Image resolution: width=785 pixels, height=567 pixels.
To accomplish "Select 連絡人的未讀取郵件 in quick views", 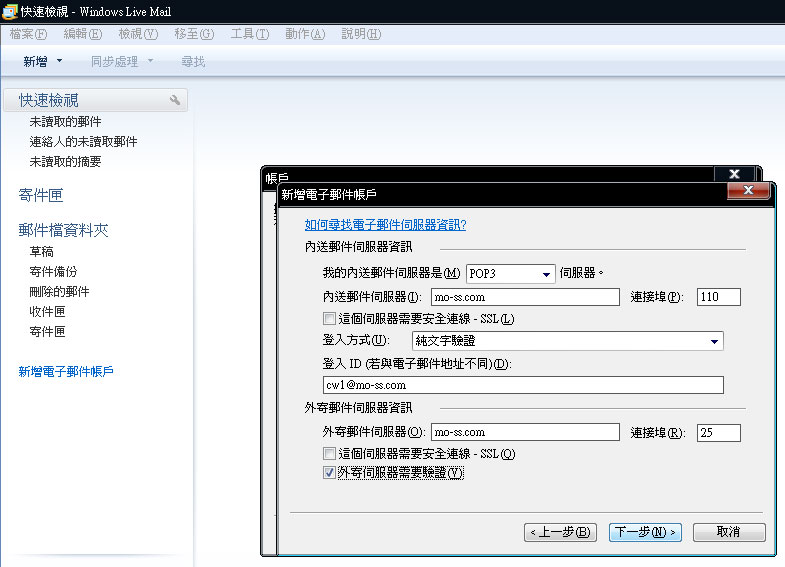I will pyautogui.click(x=83, y=142).
